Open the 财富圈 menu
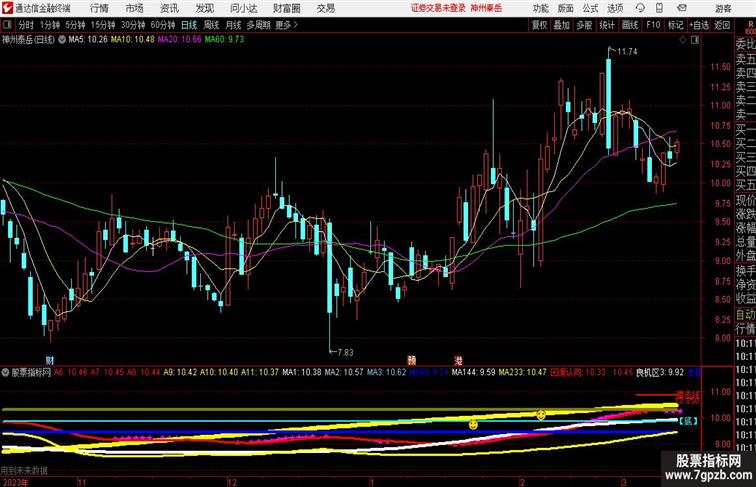Screen dimensions: 756x487 click(286, 8)
